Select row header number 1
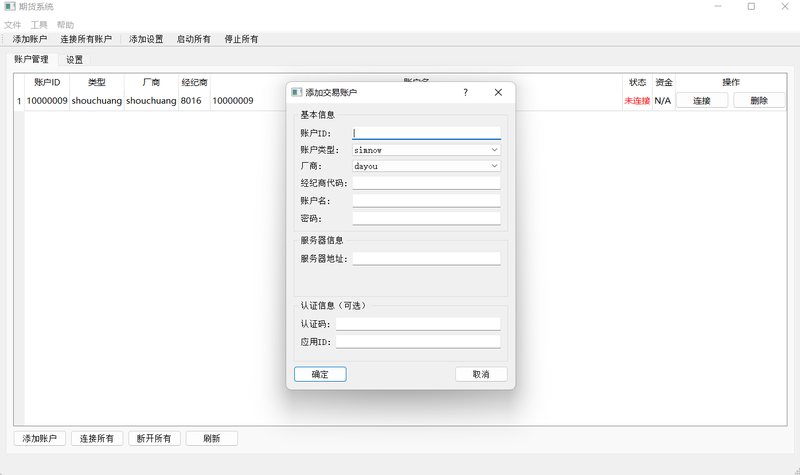The width and height of the screenshot is (800, 475). (x=19, y=101)
